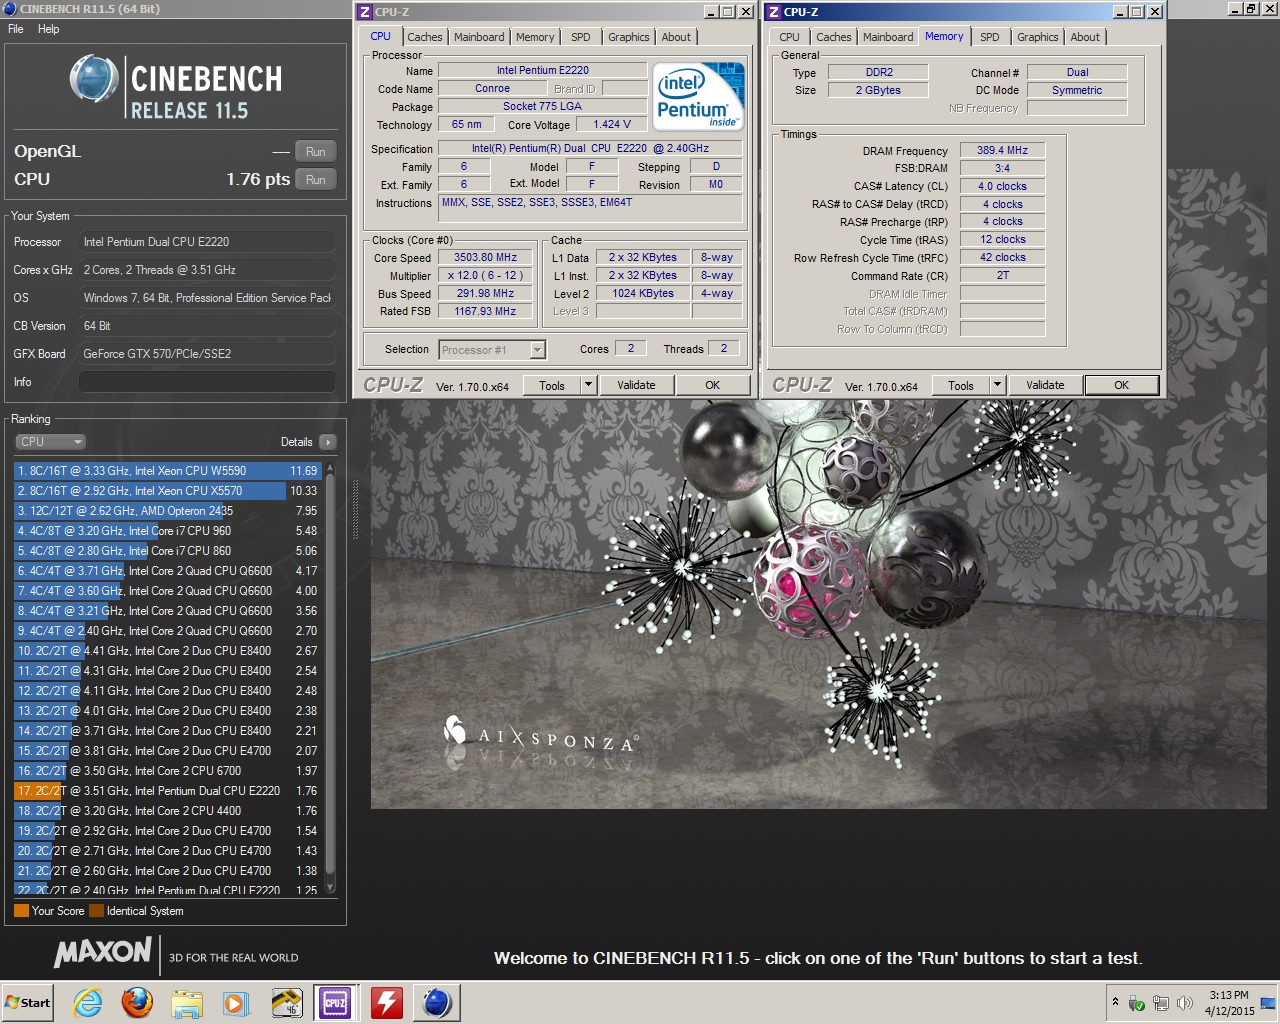Viewport: 1280px width, 1024px height.
Task: Open the File menu in Cinebench
Action: click(x=16, y=29)
